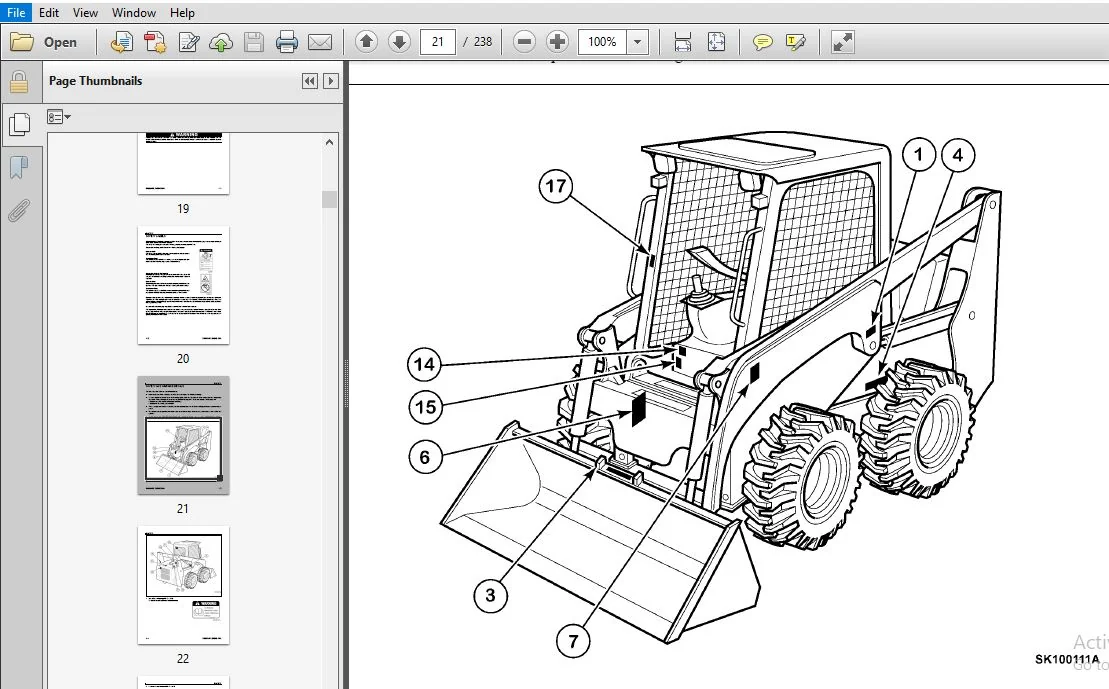1109x689 pixels.
Task: Open the View menu
Action: click(x=85, y=12)
